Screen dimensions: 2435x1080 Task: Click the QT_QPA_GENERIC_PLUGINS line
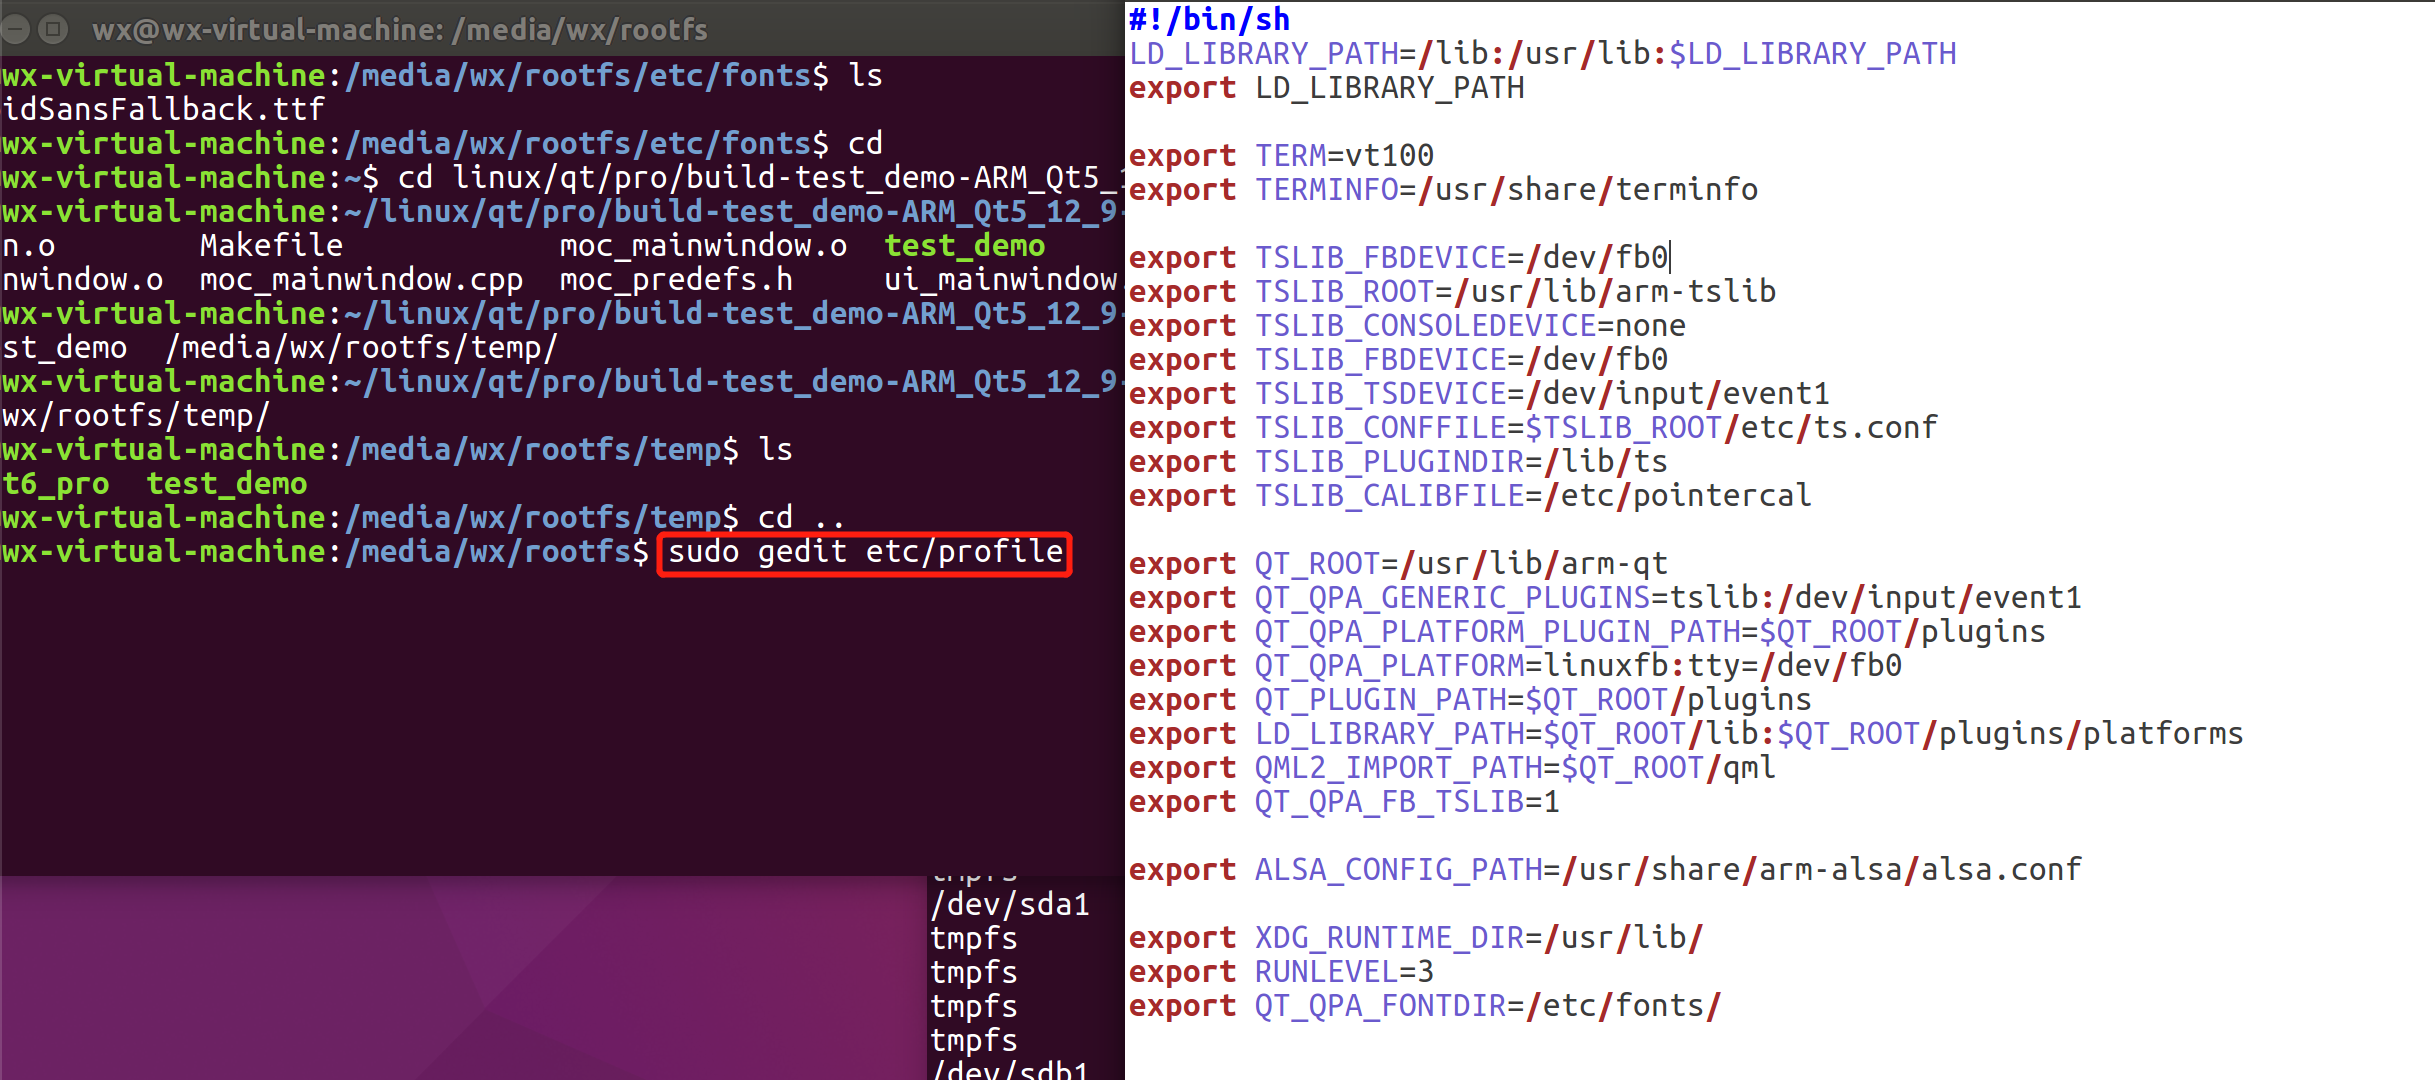coord(1605,598)
